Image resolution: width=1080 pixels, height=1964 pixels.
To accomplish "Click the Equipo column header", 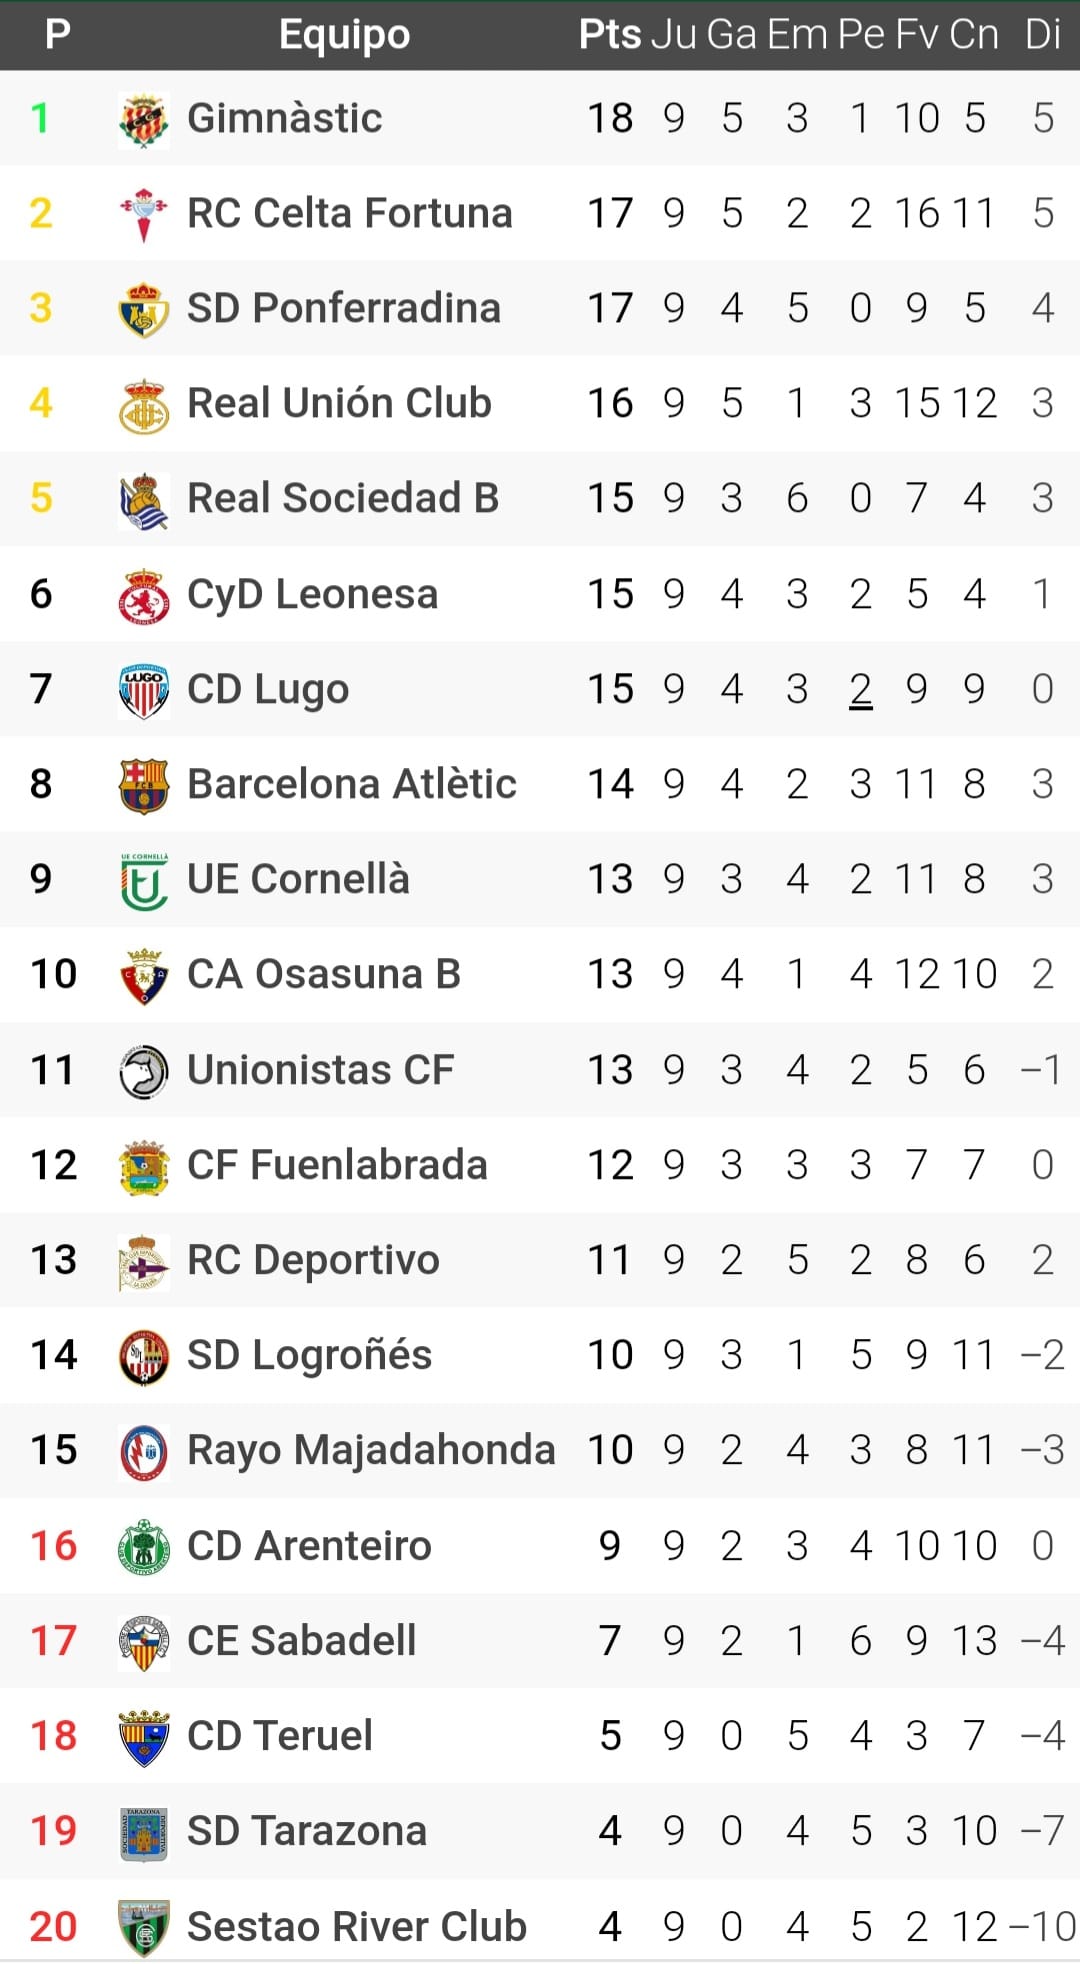I will point(344,35).
